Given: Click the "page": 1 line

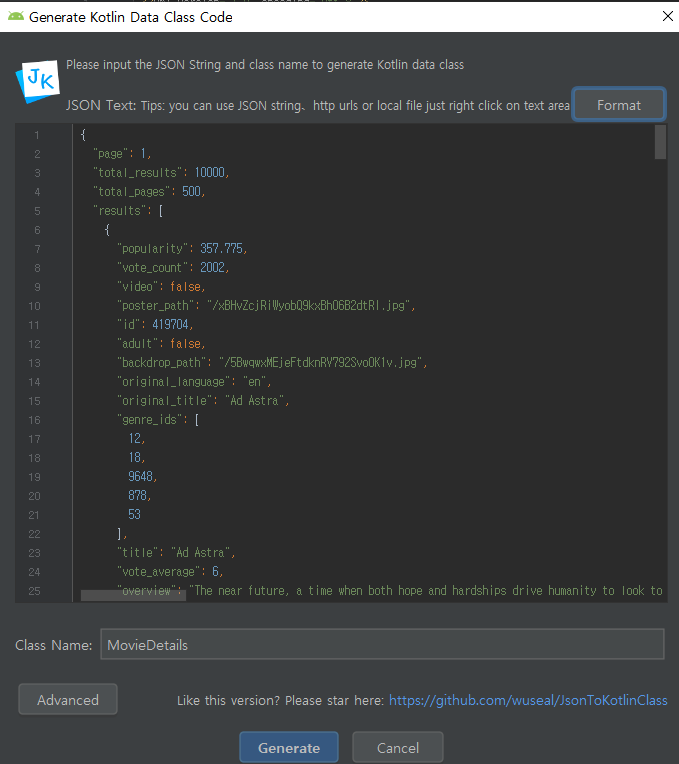Looking at the screenshot, I should (x=122, y=154).
